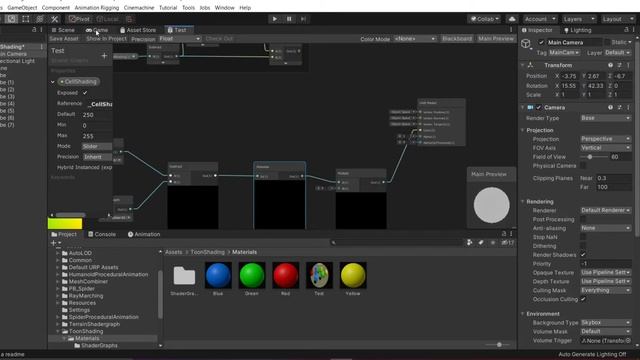Collapse the CellShading property expander
The height and width of the screenshot is (360, 640).
pyautogui.click(x=53, y=82)
